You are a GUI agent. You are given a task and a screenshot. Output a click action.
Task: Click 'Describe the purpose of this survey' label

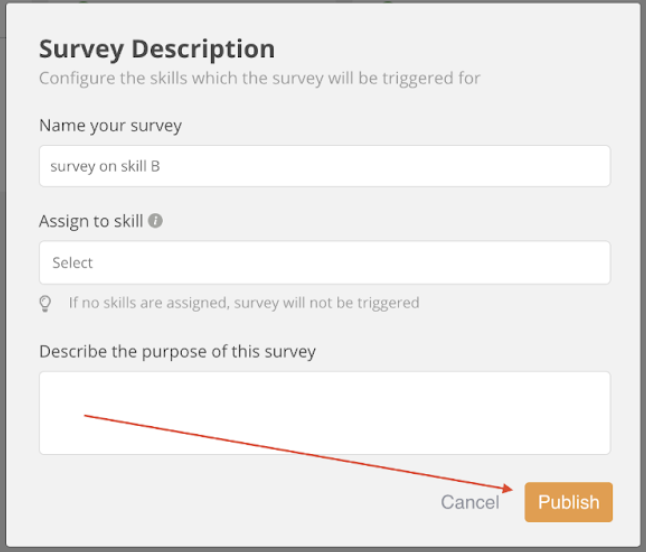tap(178, 352)
